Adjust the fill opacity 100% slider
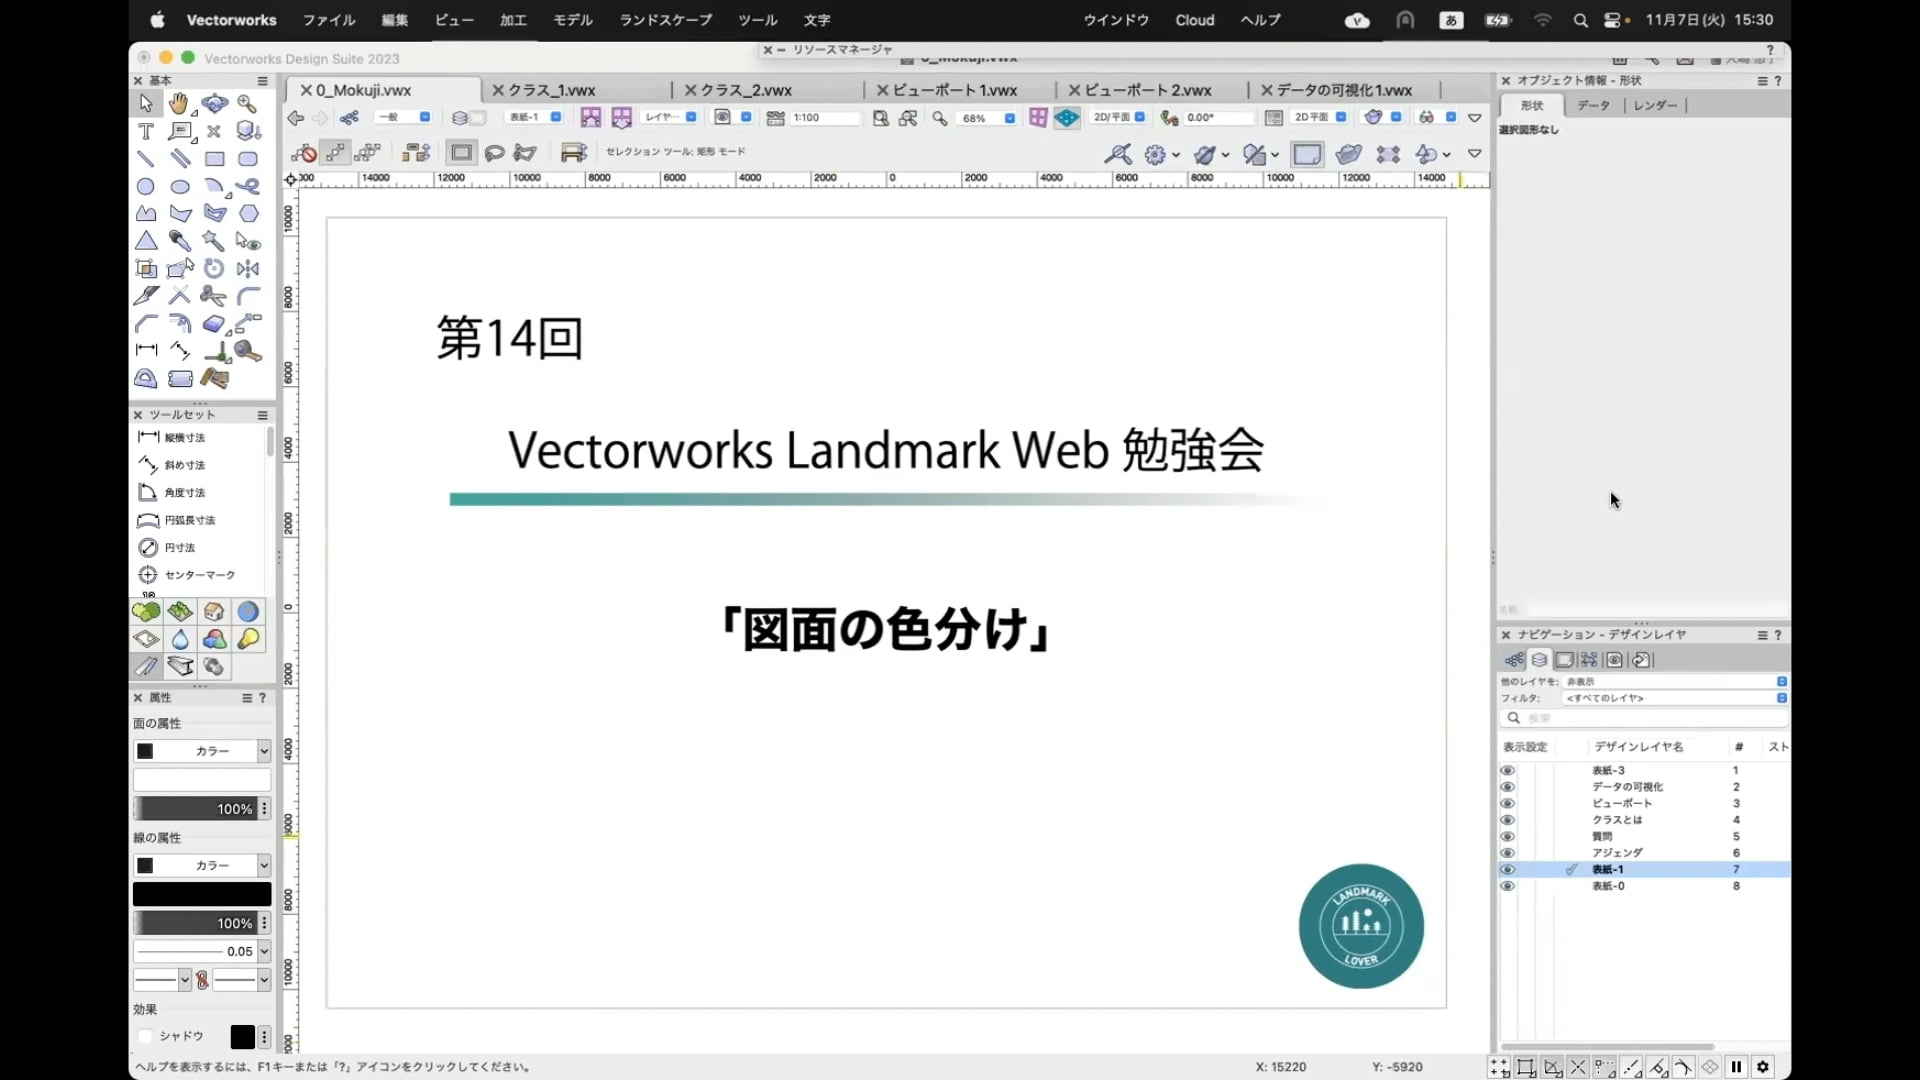The image size is (1920, 1080). click(196, 809)
